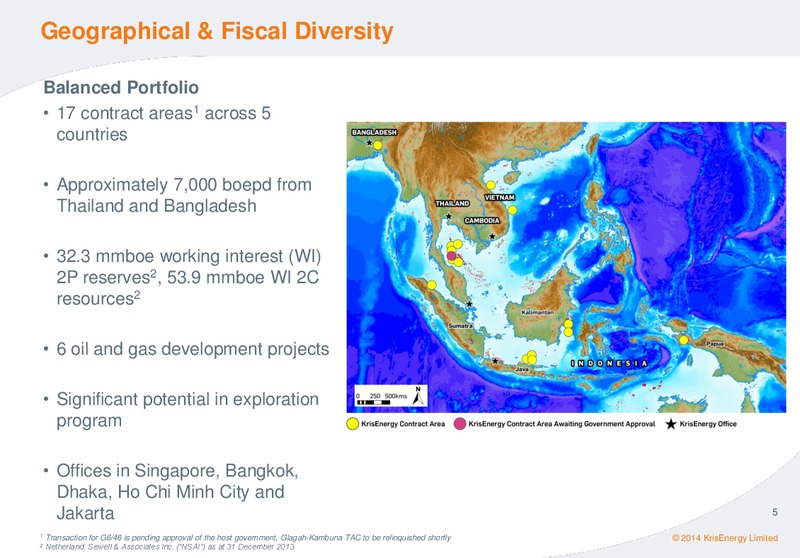Screen dimensions: 800x558
Task: Click the Java label on the map
Action: (x=522, y=369)
